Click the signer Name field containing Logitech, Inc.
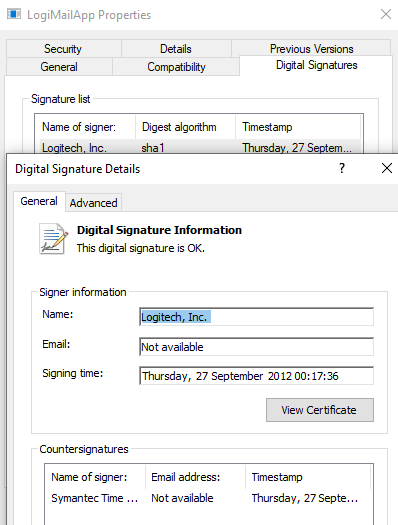The width and height of the screenshot is (398, 525). pyautogui.click(x=256, y=317)
